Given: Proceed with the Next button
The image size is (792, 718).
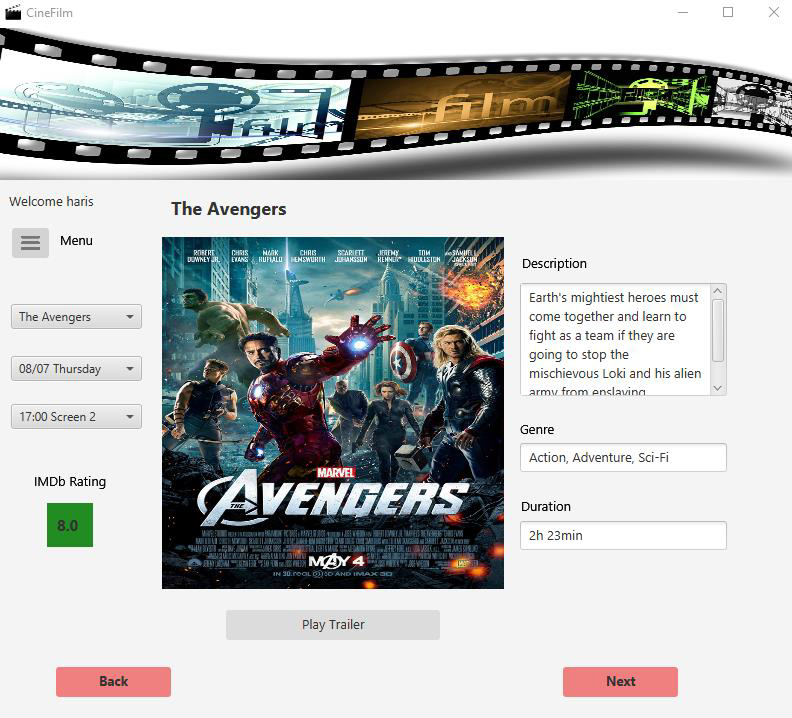Looking at the screenshot, I should coord(620,682).
